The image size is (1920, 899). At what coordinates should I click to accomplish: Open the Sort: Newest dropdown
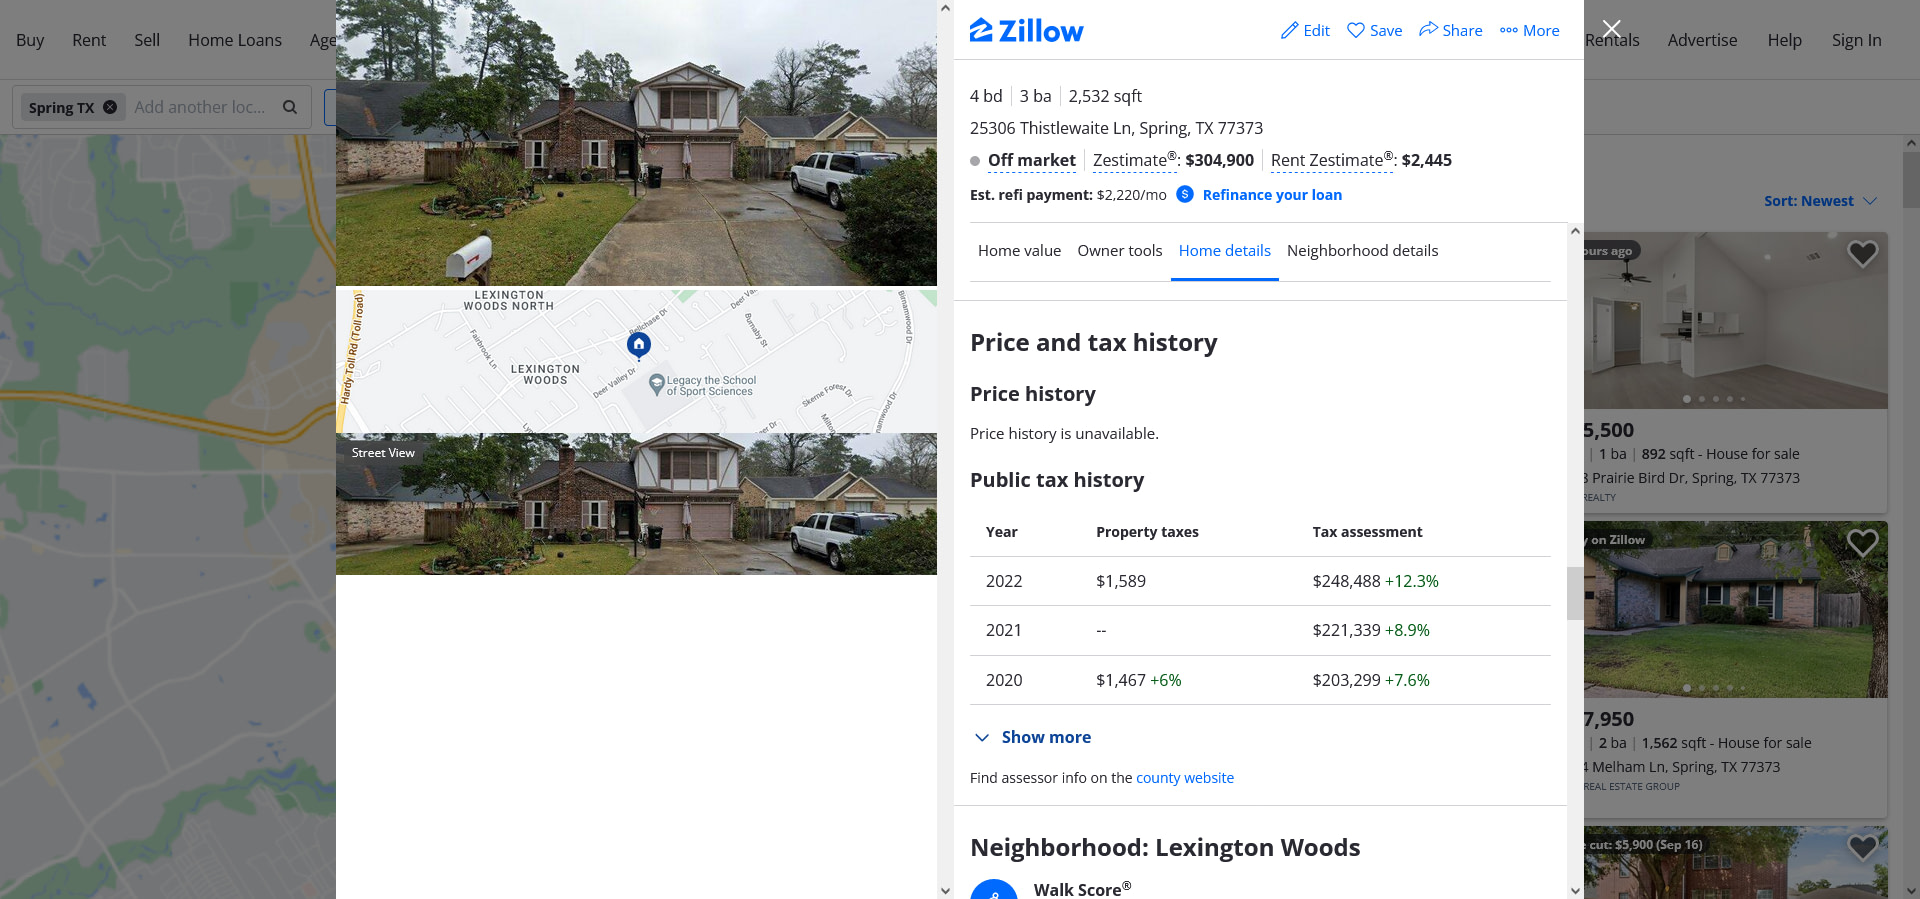(1820, 201)
